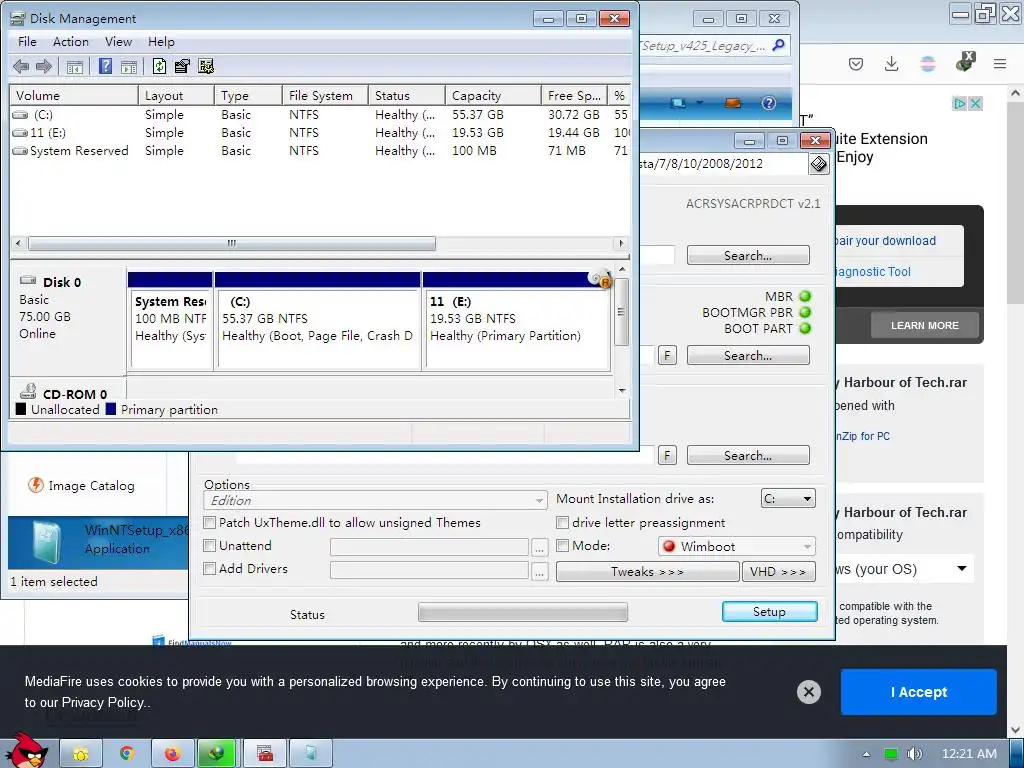Click the volume list horizontal scrollbar
The width and height of the screenshot is (1024, 768).
[x=232, y=243]
